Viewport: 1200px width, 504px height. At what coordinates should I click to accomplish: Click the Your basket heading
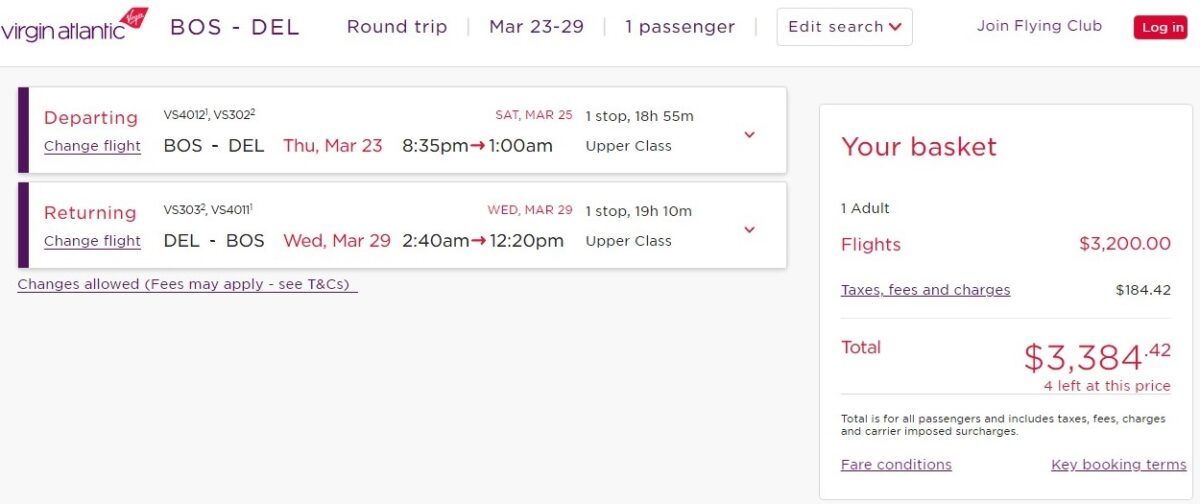coord(919,147)
